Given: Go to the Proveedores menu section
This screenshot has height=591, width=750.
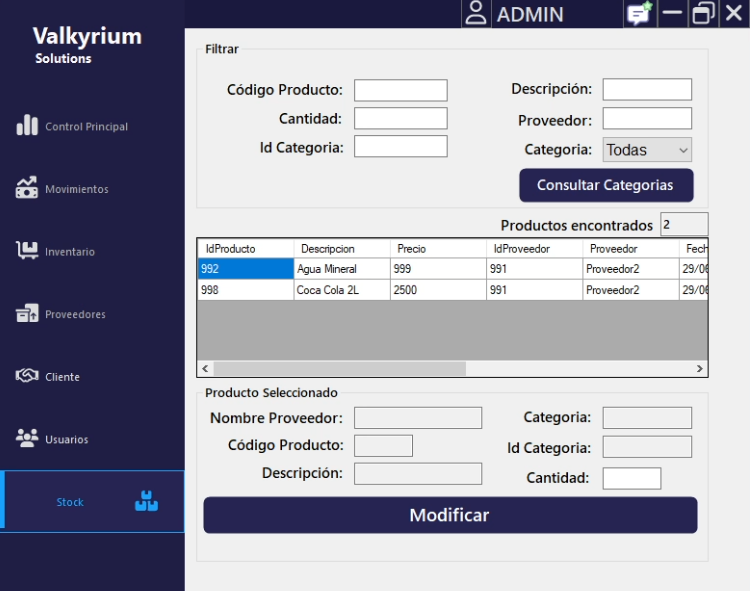Looking at the screenshot, I should pyautogui.click(x=75, y=314).
